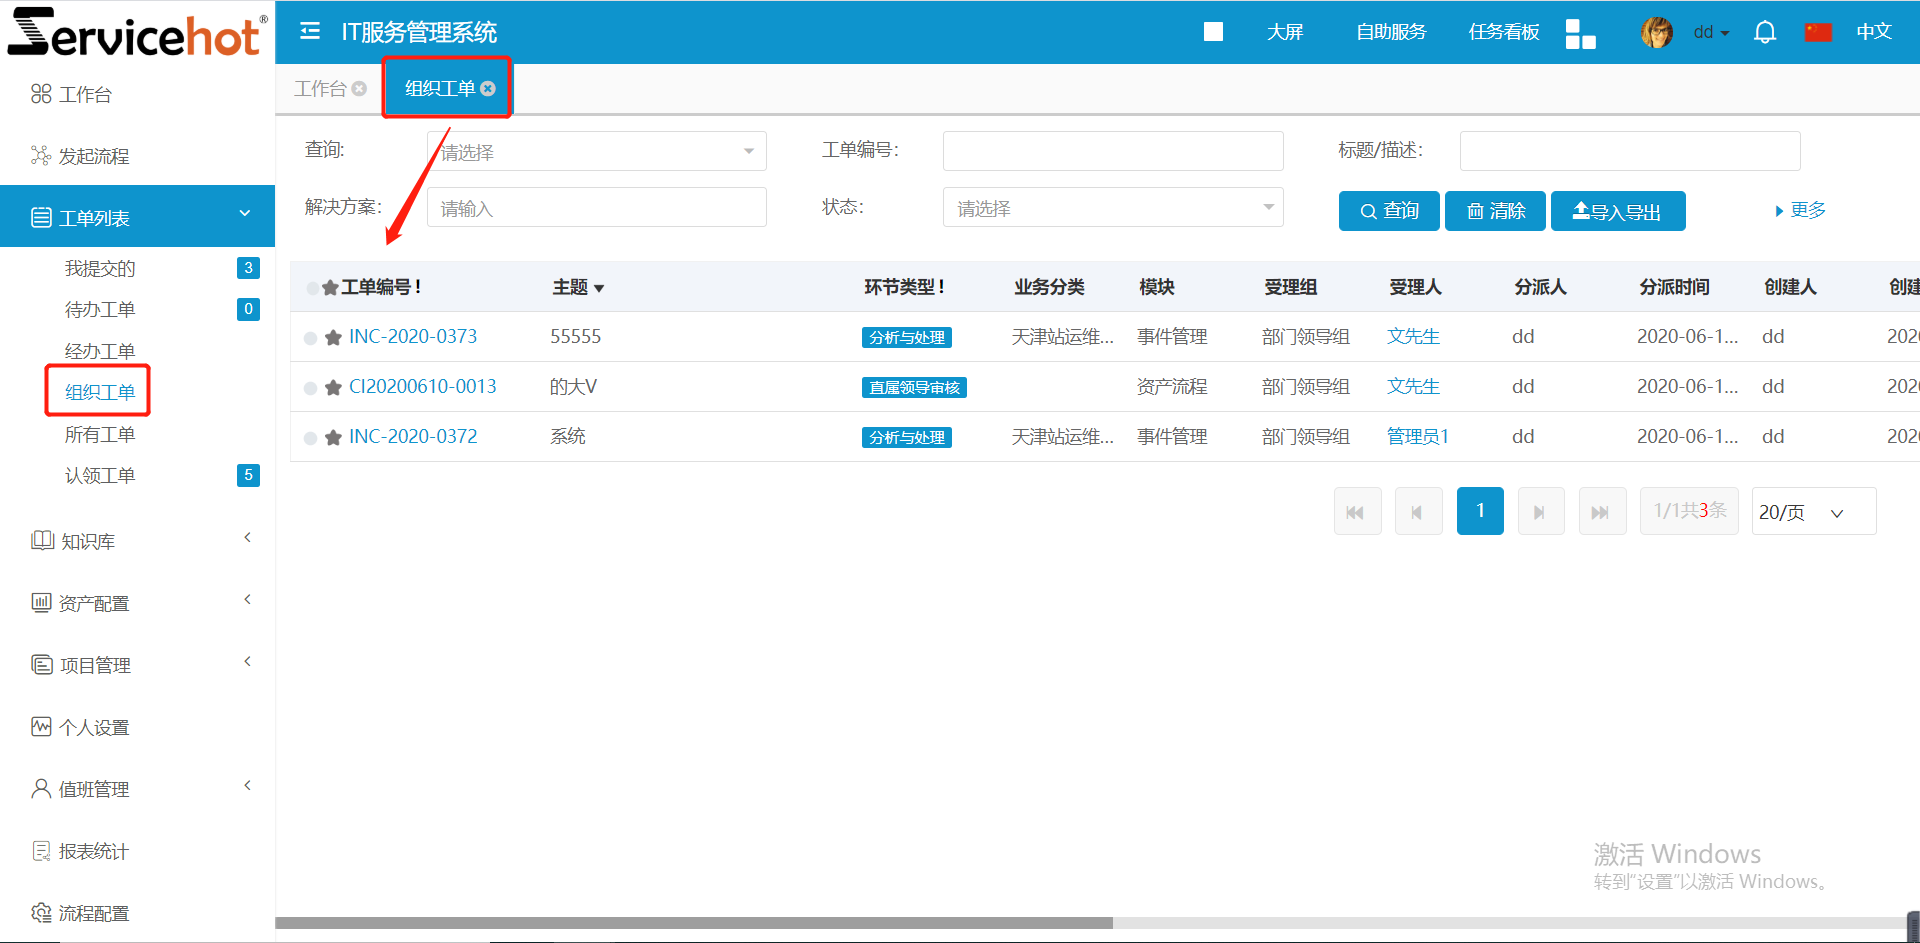
Task: Focus the 工单编号 input field
Action: click(1112, 151)
